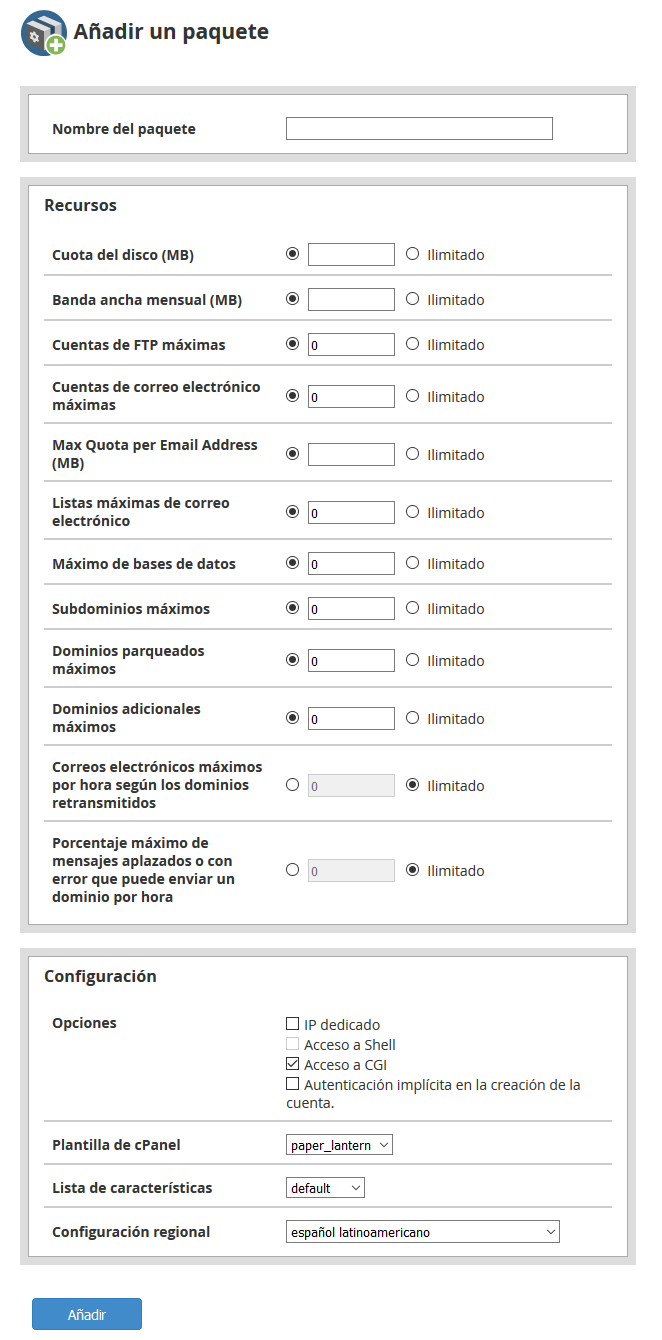
Task: Click the Nombre del paquete text field
Action: coord(419,128)
